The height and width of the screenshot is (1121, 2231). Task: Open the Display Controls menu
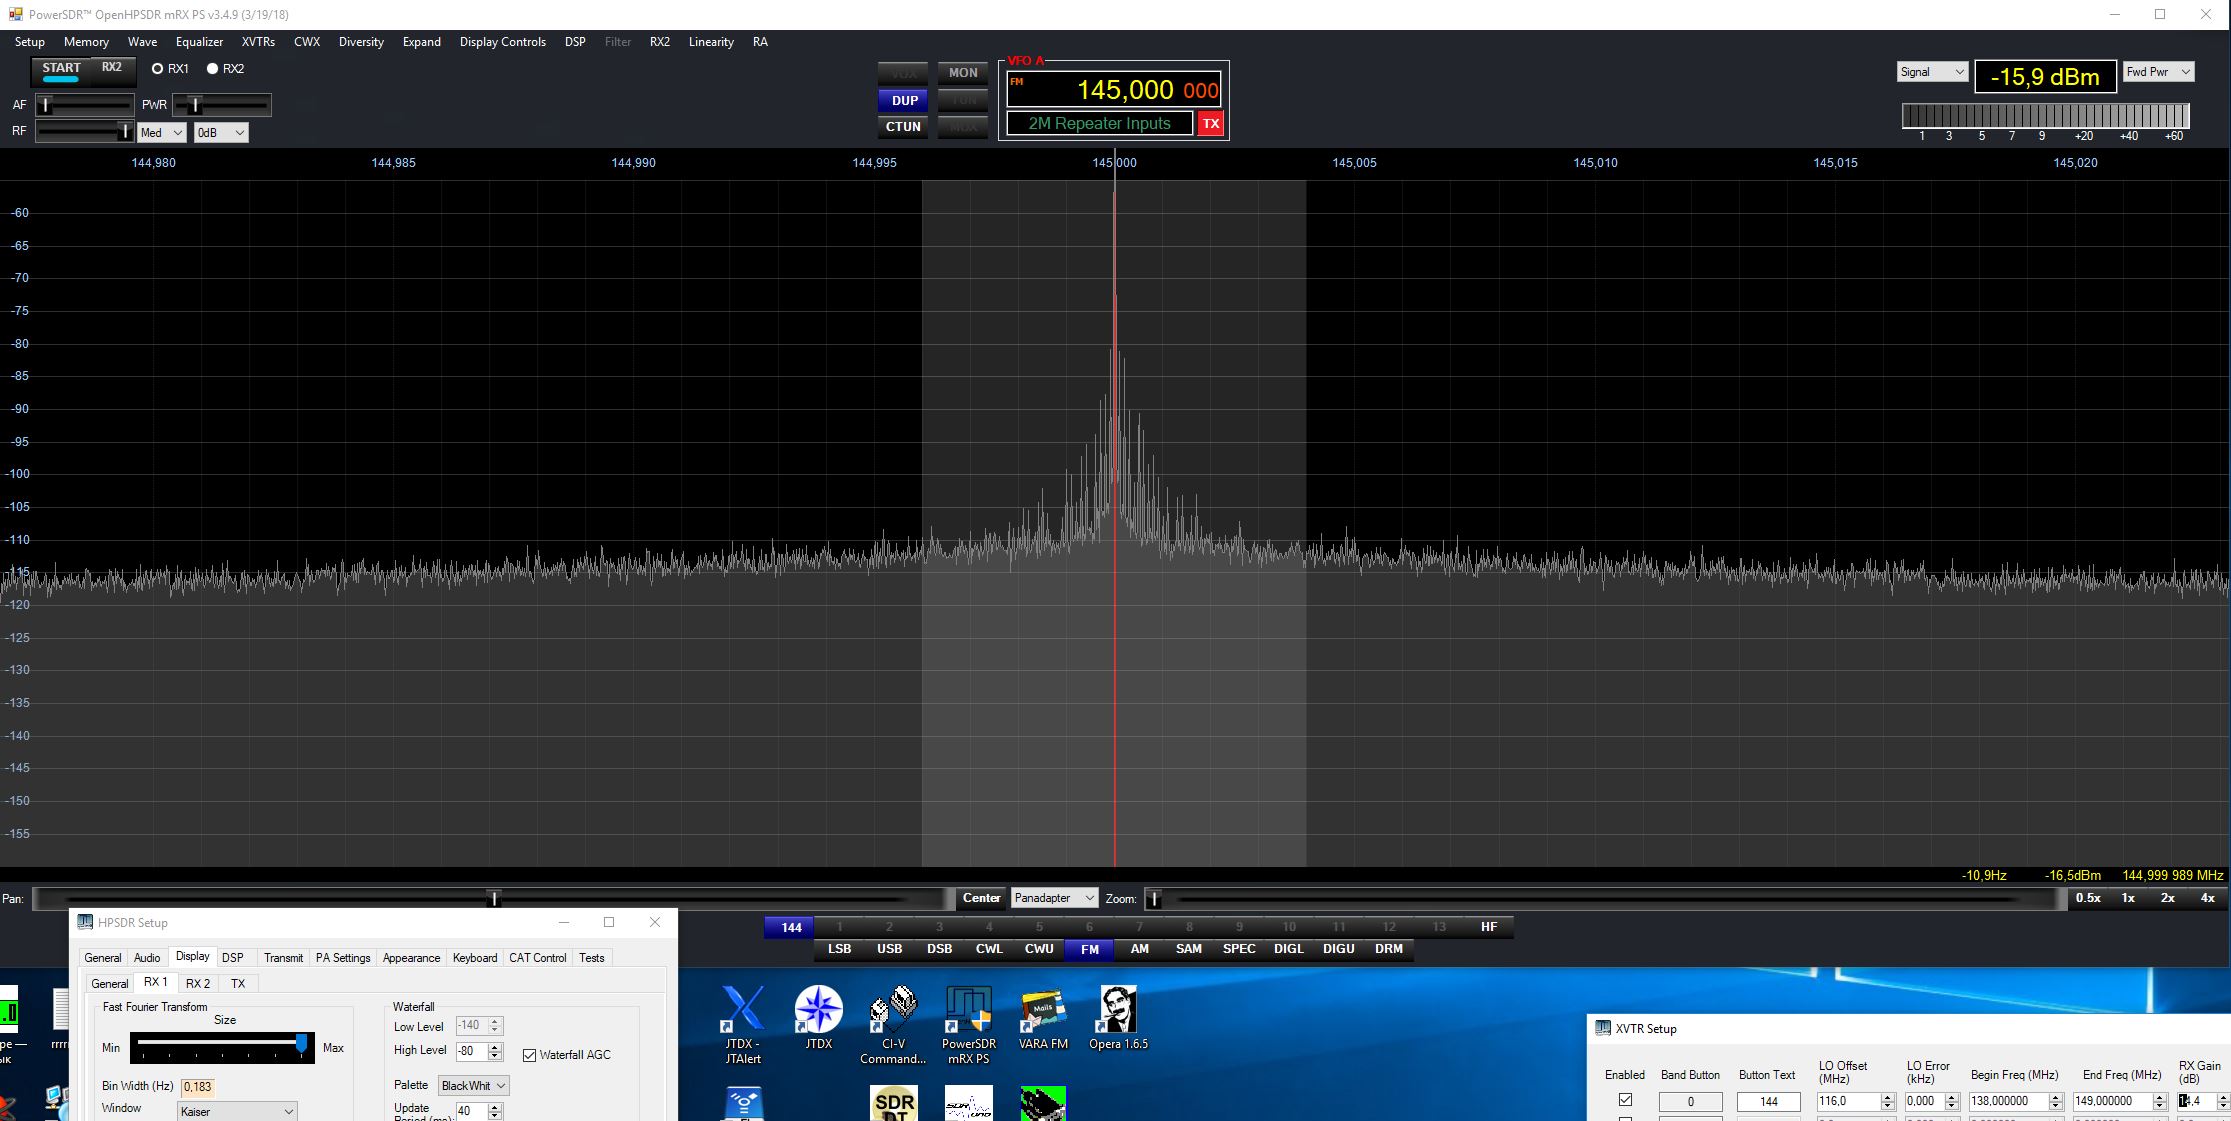point(502,42)
